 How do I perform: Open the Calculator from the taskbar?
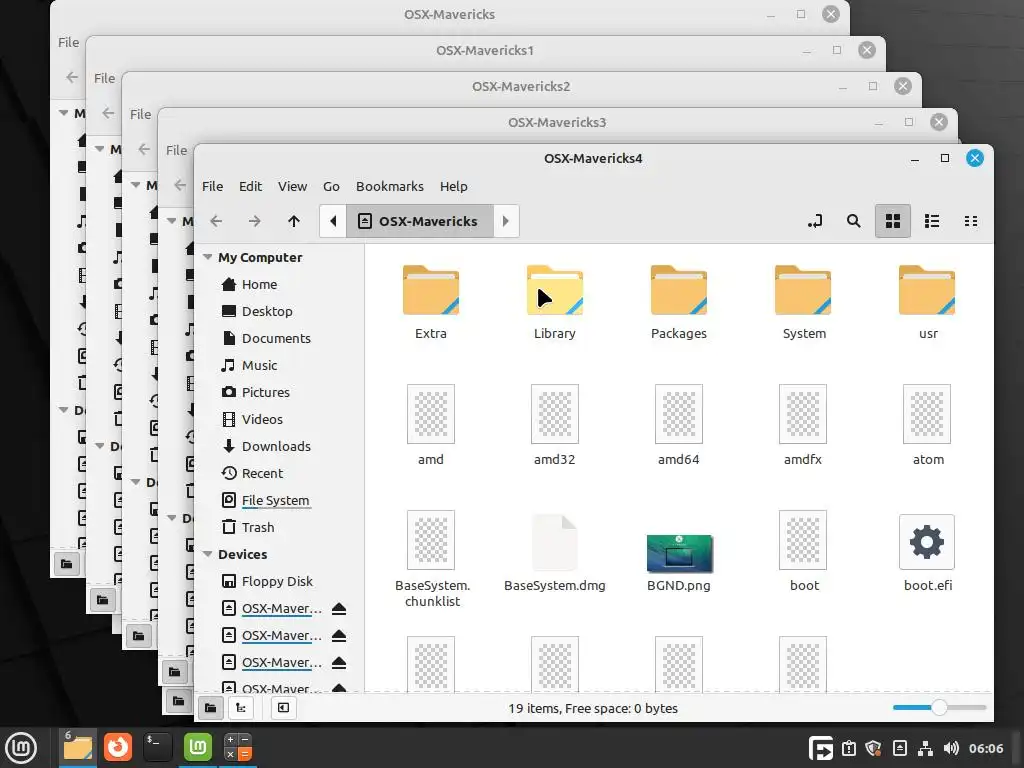tap(238, 747)
